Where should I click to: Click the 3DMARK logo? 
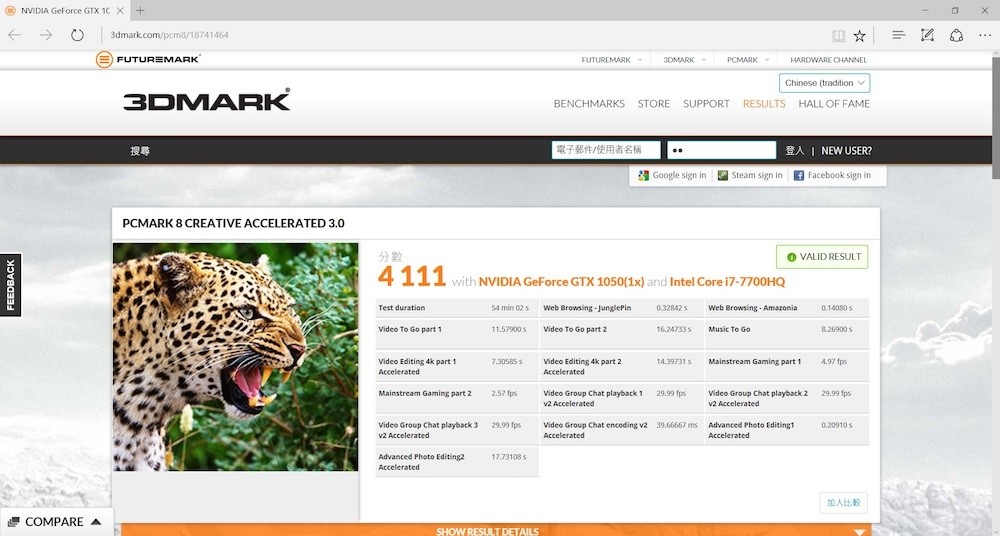pyautogui.click(x=207, y=100)
